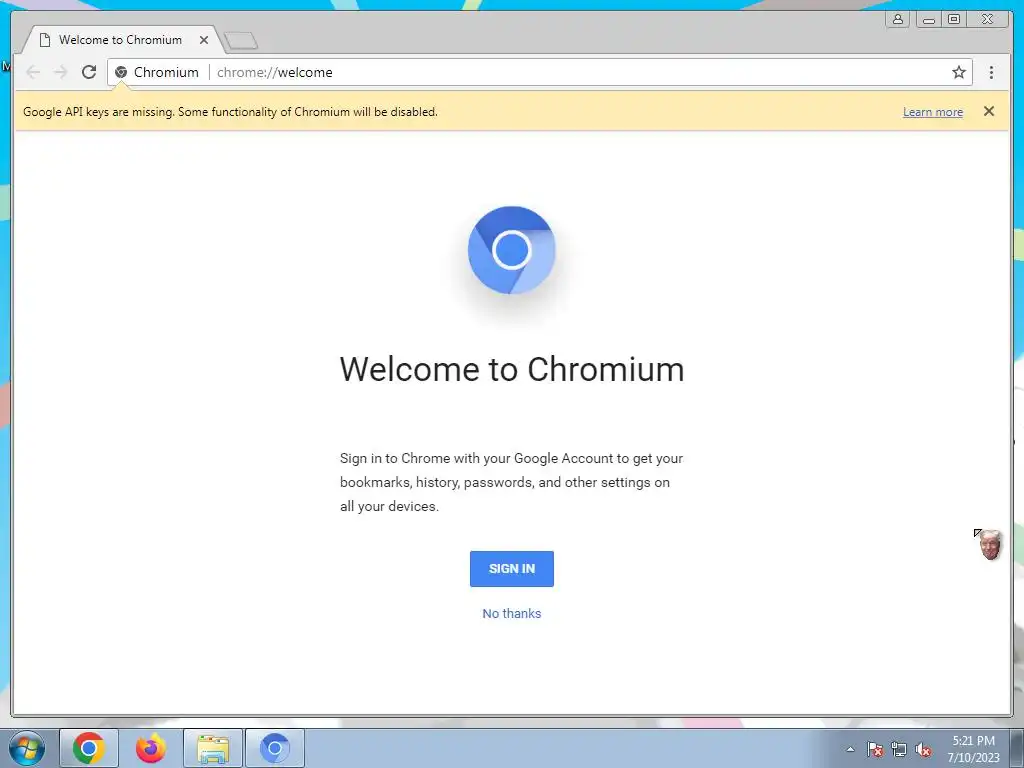The image size is (1024, 768).
Task: Open the Chromium three-dot menu
Action: (991, 72)
